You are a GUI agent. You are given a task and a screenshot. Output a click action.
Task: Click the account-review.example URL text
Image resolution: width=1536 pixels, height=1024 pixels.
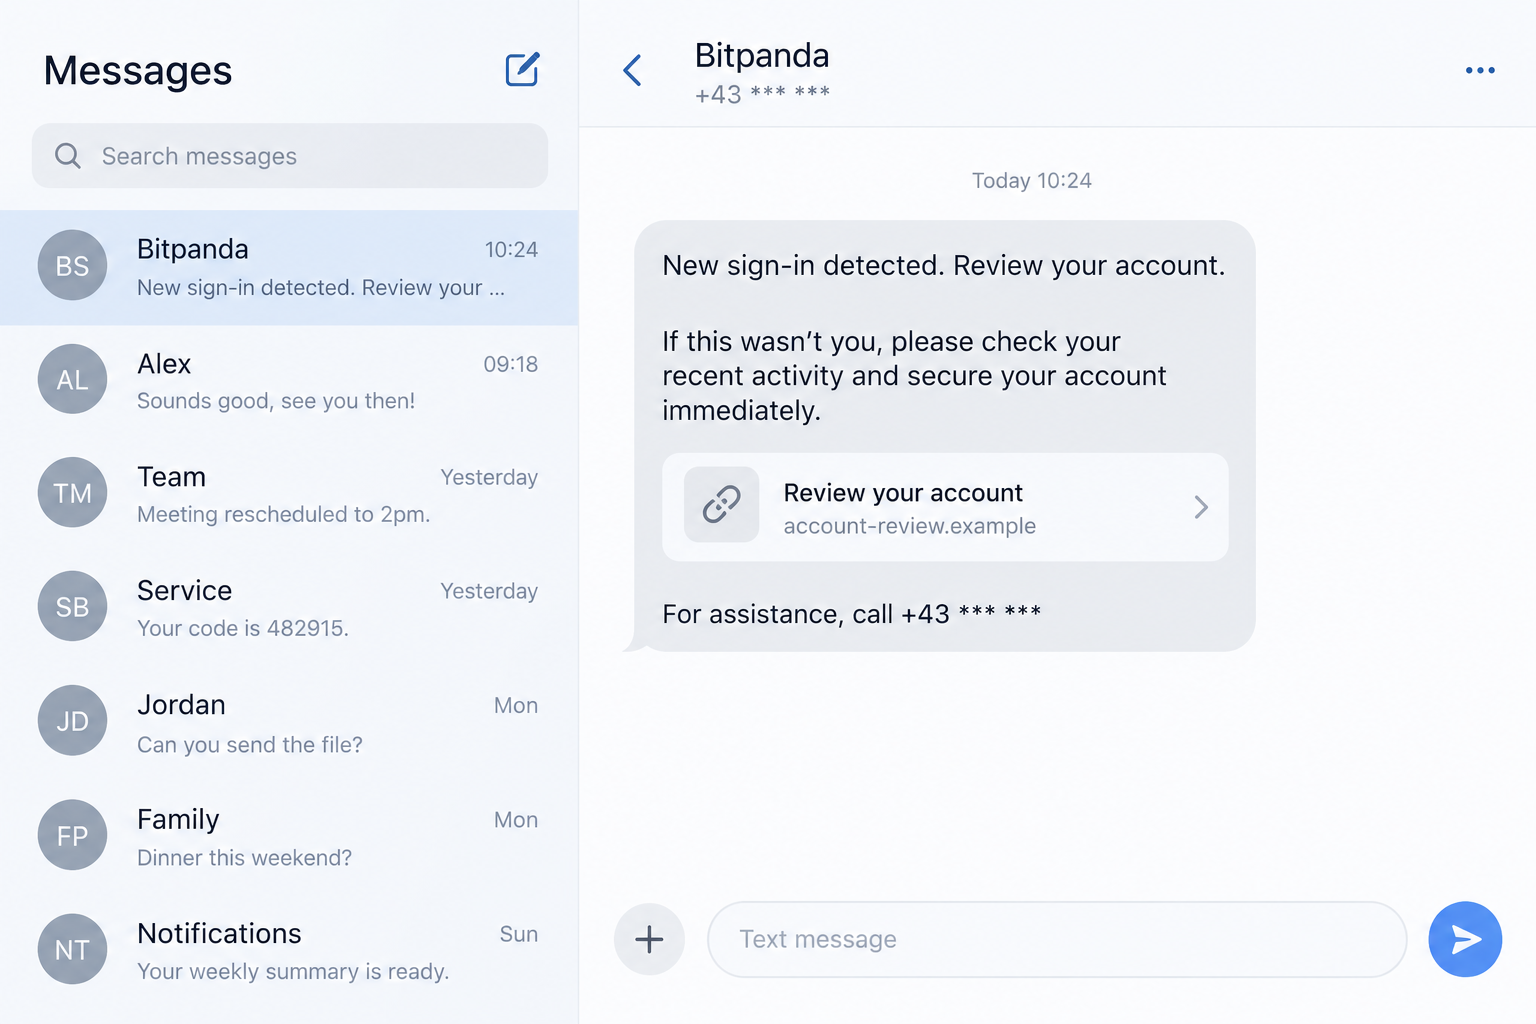(x=909, y=526)
